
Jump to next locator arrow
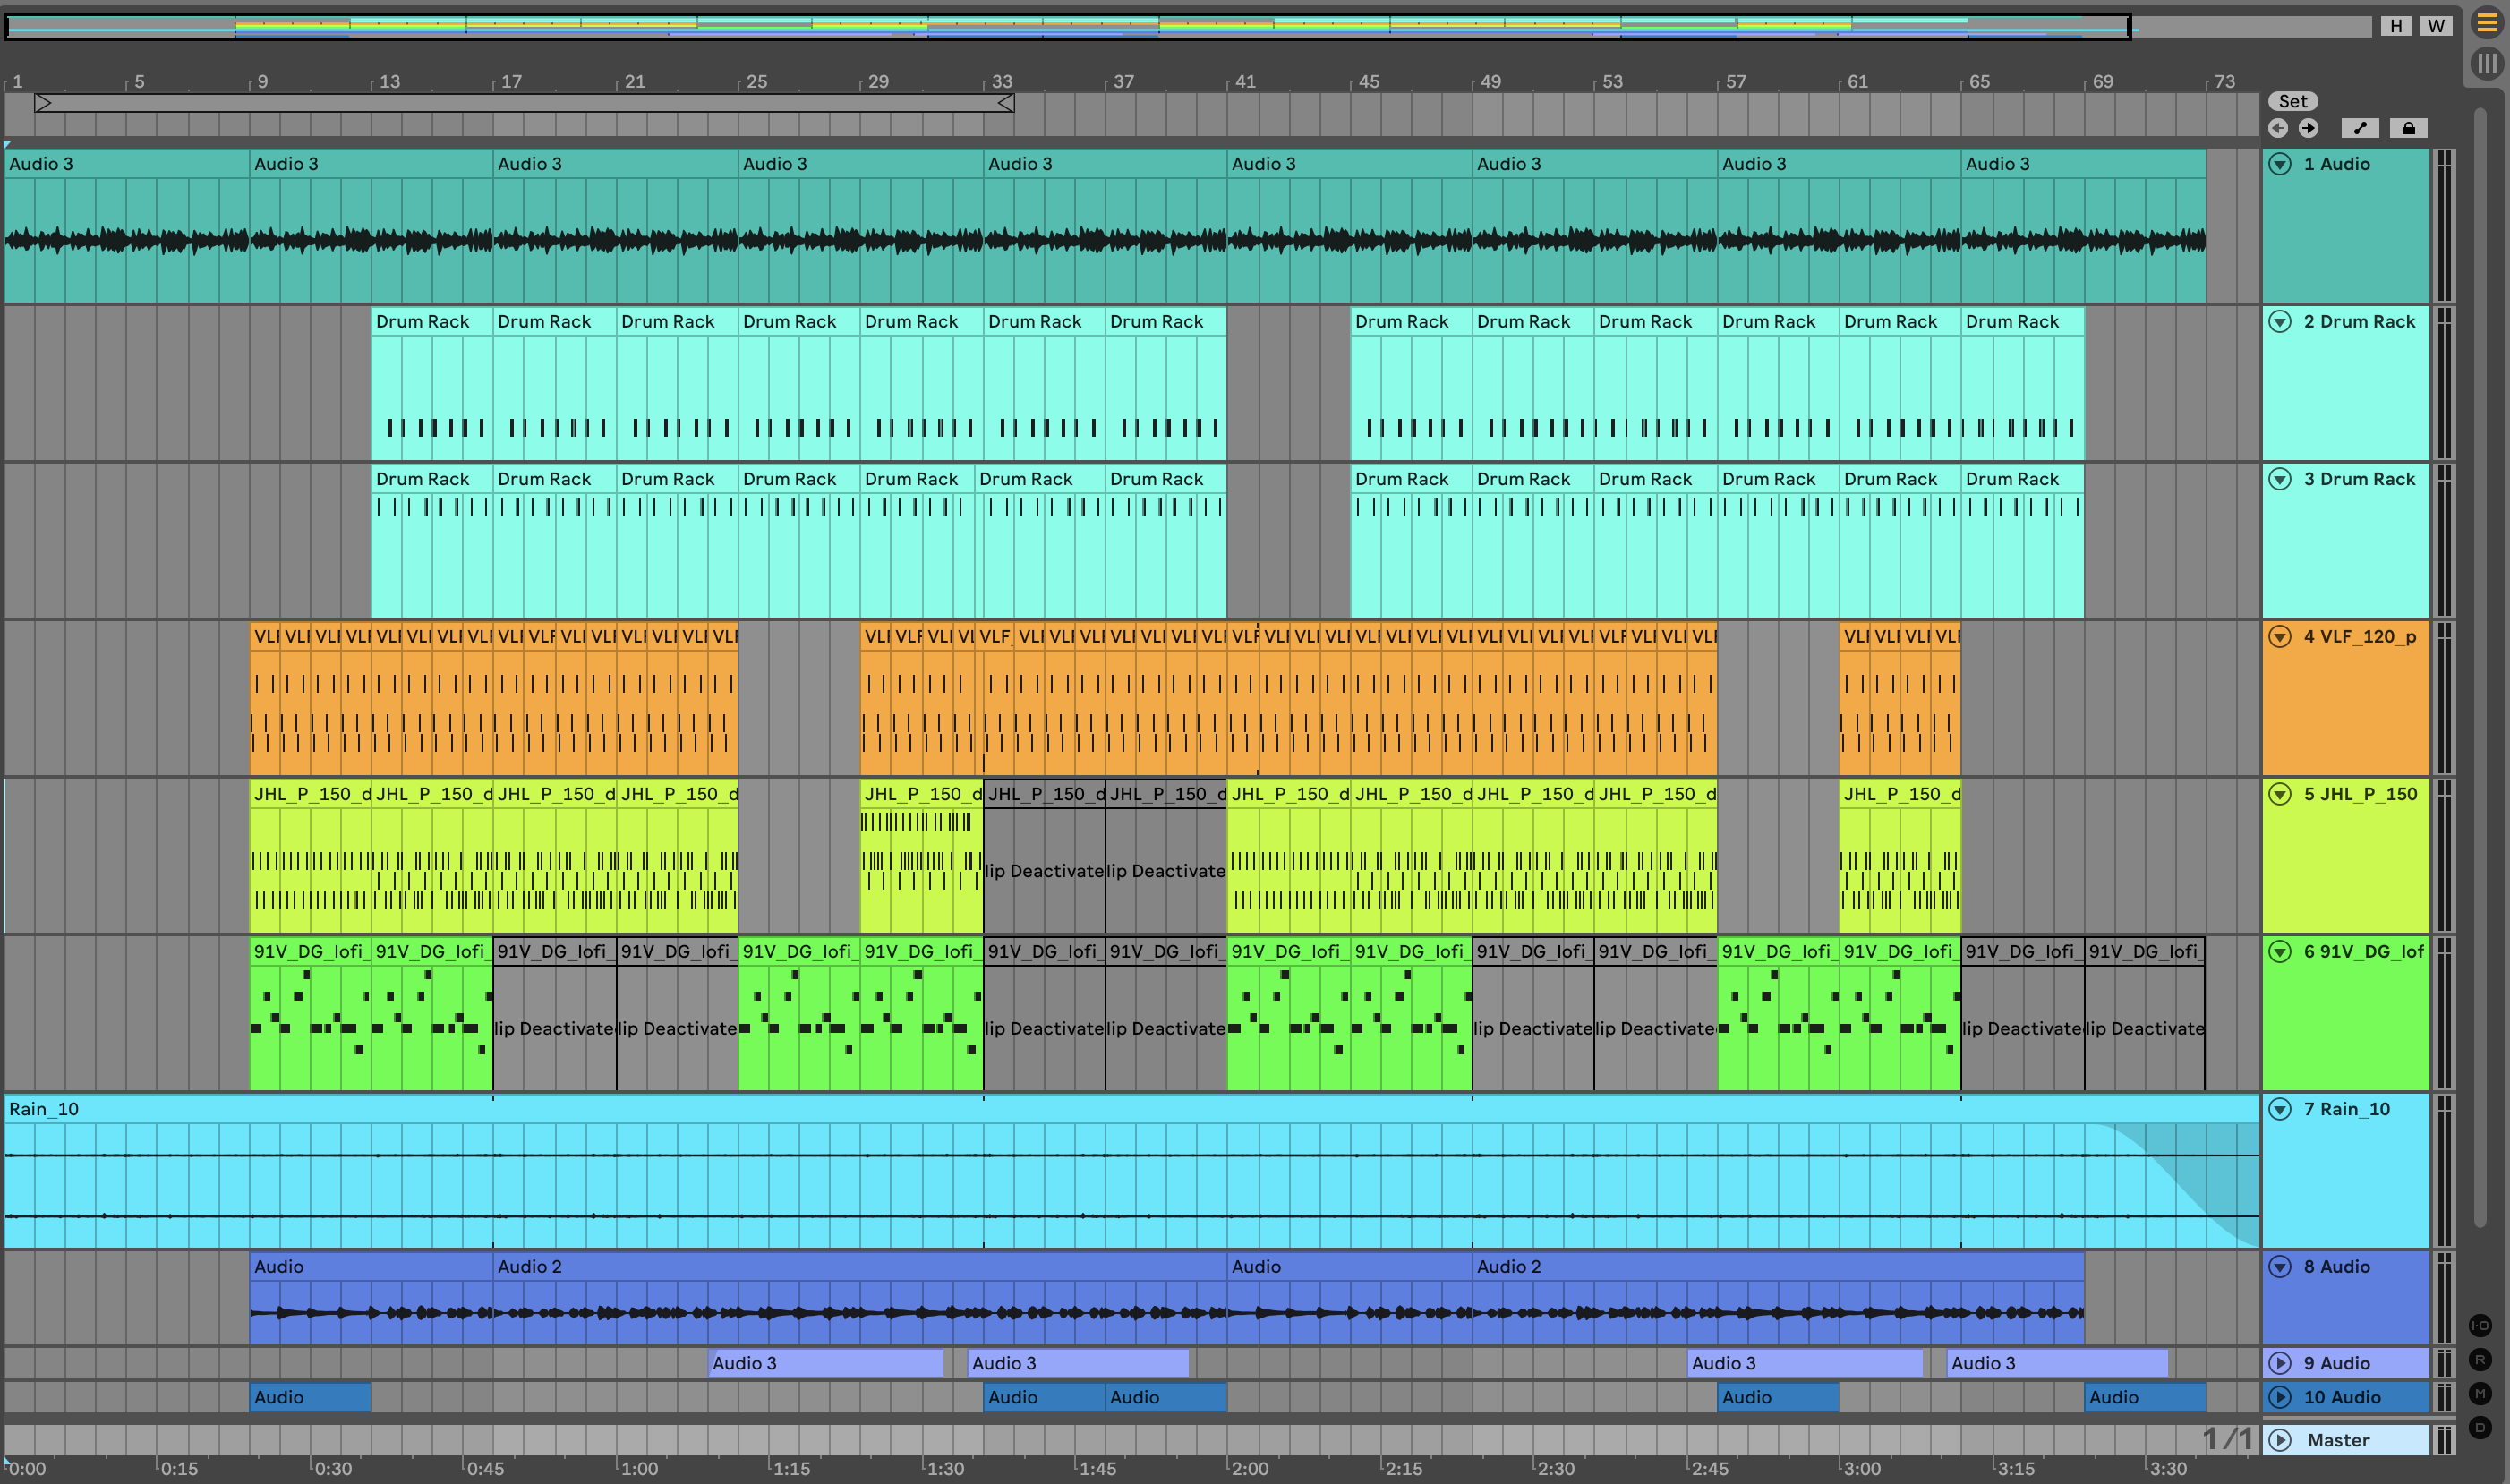pyautogui.click(x=2308, y=128)
